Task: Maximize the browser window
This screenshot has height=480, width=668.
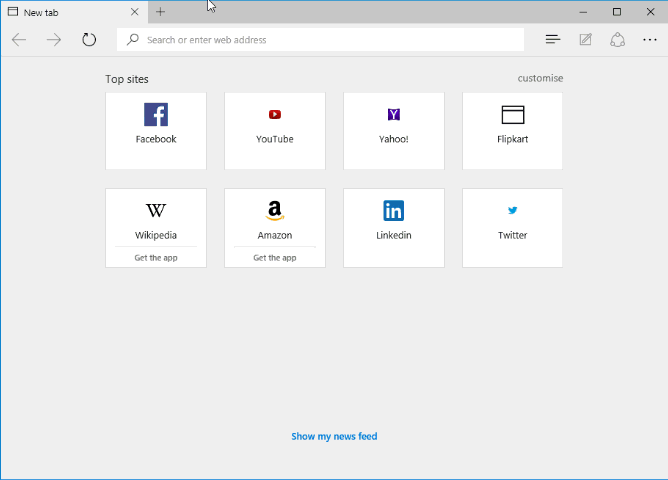Action: [616, 12]
